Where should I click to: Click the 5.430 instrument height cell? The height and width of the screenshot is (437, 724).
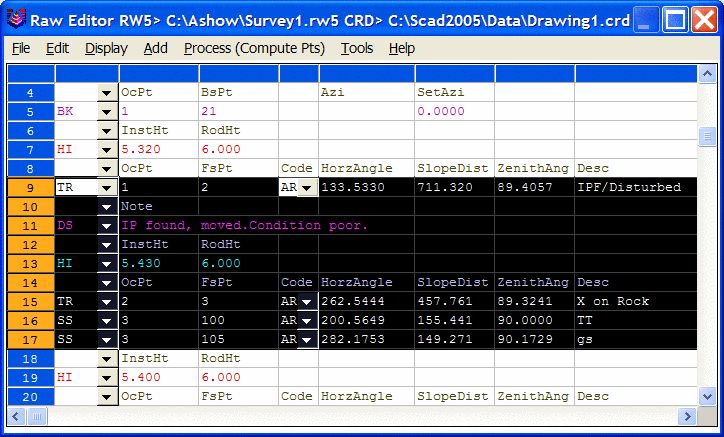click(x=159, y=263)
